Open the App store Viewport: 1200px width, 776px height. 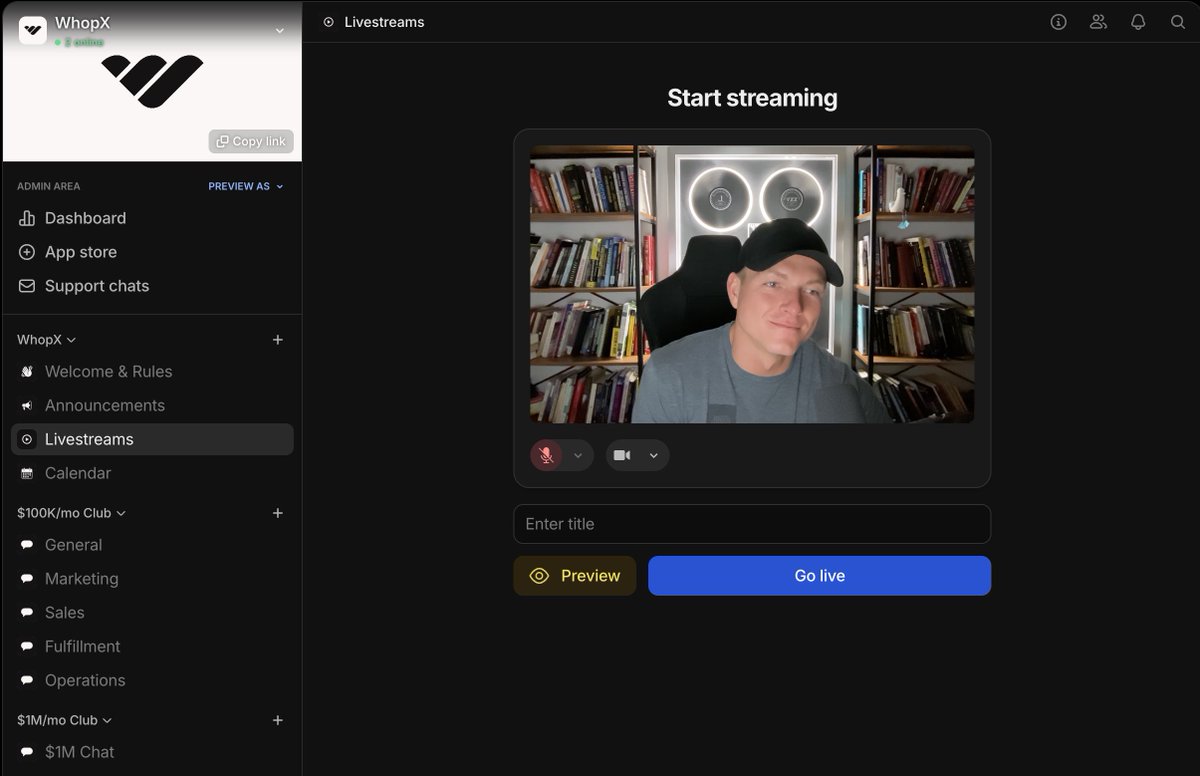click(x=80, y=252)
